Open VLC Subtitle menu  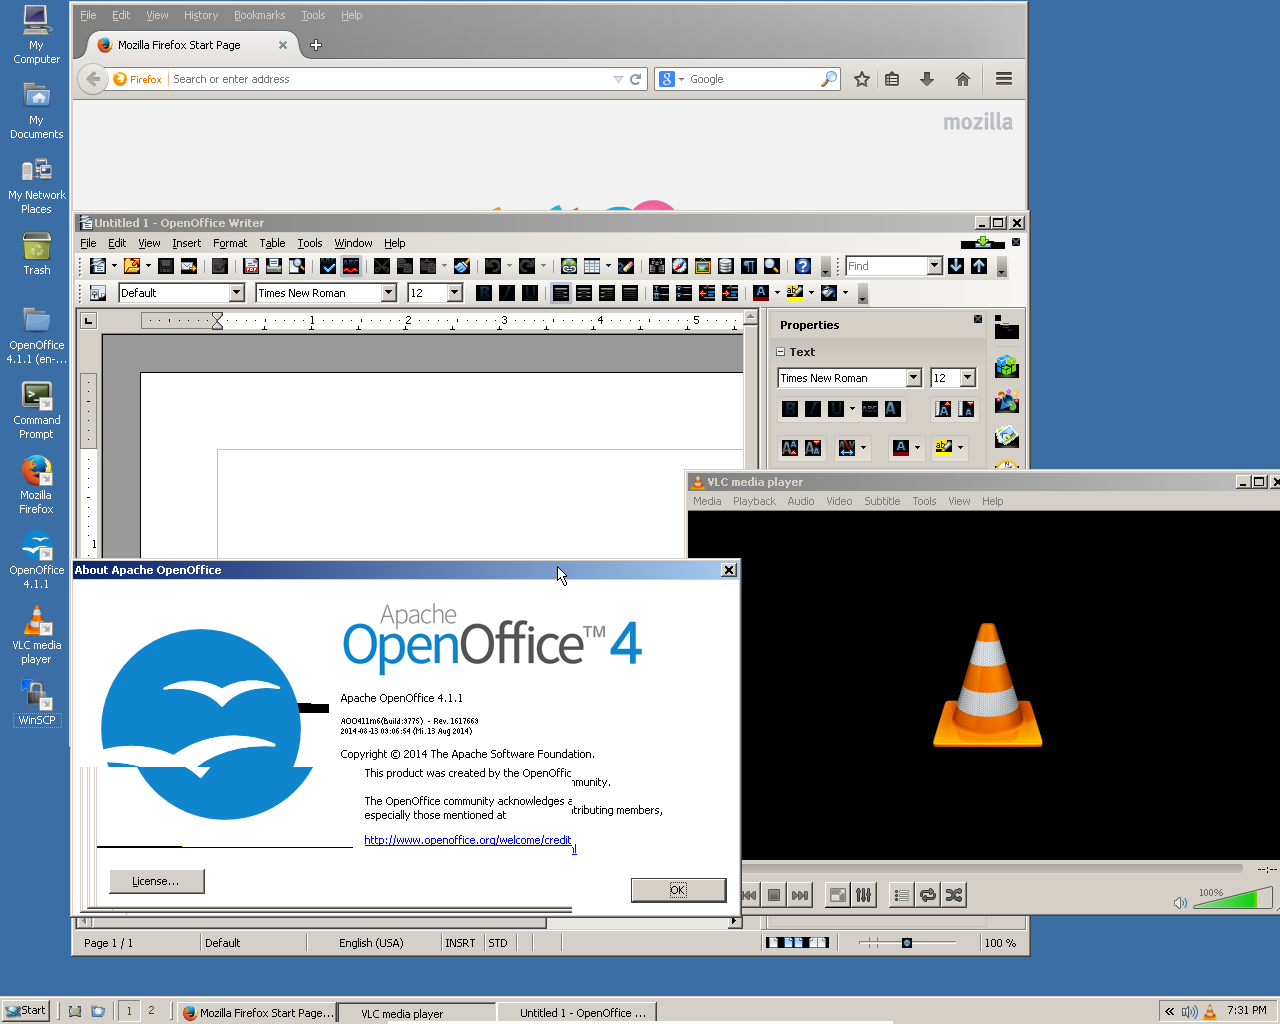(x=882, y=502)
